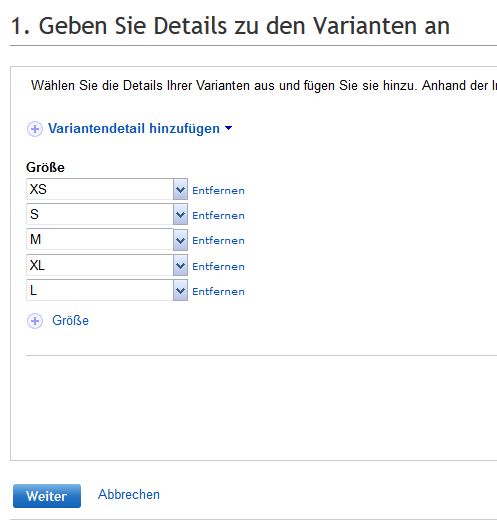Remove the L size via Entfernen

click(x=218, y=291)
